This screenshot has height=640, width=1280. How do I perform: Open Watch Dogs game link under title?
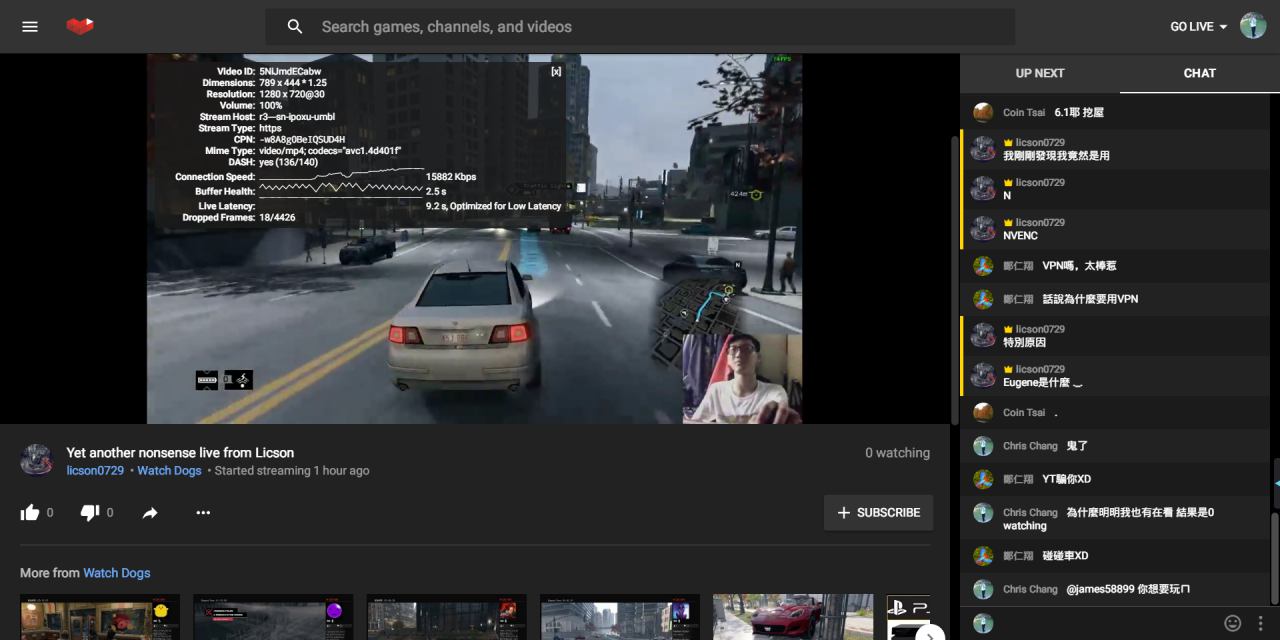click(x=169, y=471)
